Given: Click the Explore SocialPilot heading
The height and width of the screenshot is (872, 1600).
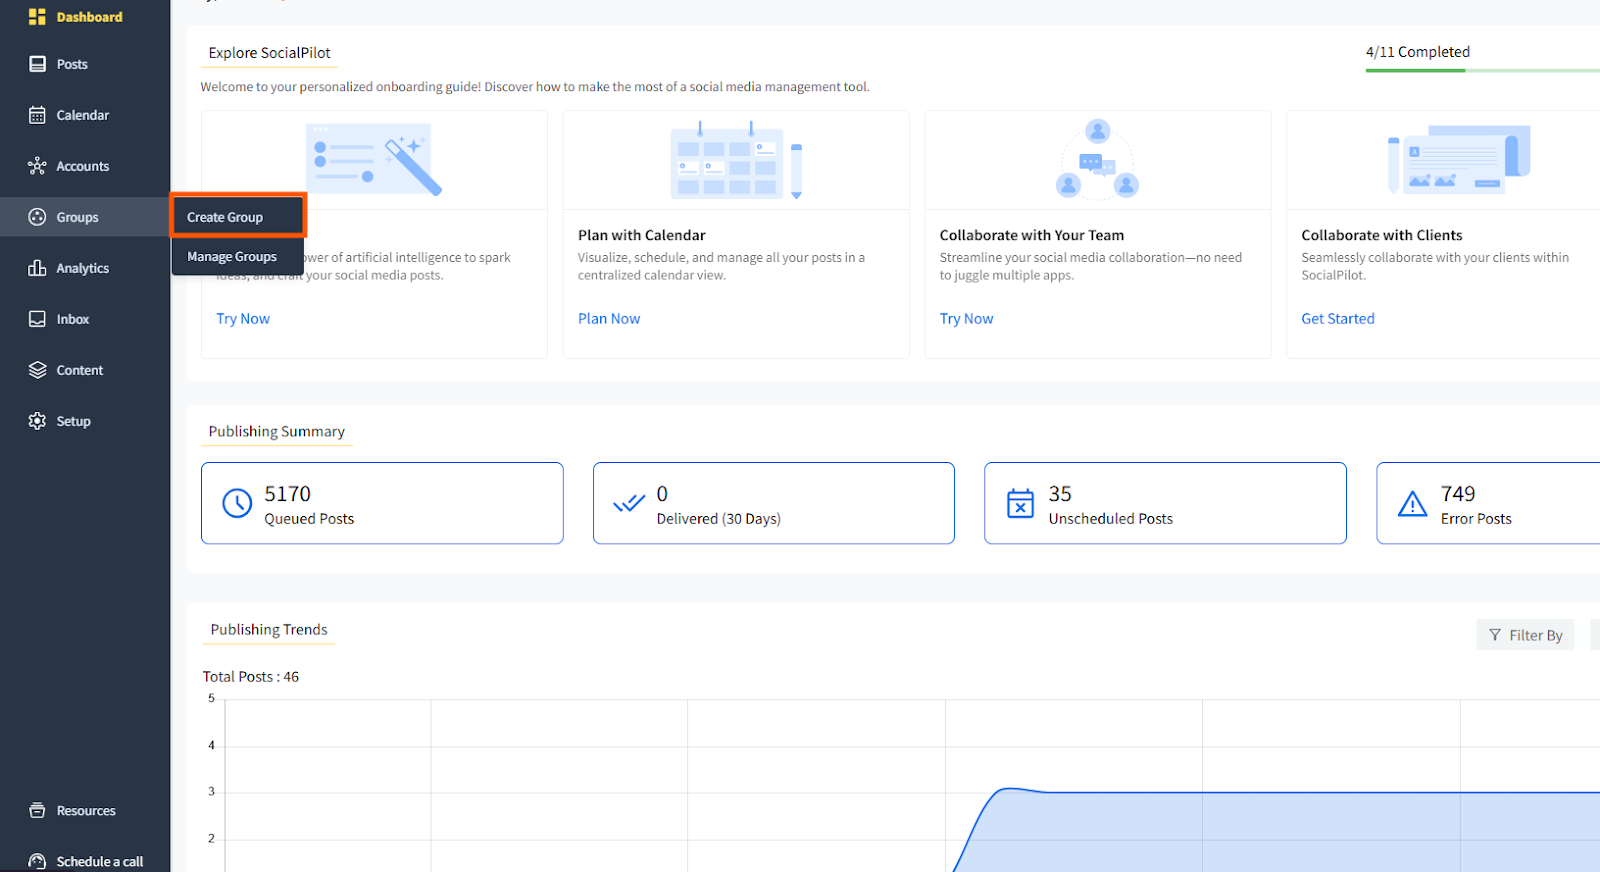Looking at the screenshot, I should tap(269, 53).
